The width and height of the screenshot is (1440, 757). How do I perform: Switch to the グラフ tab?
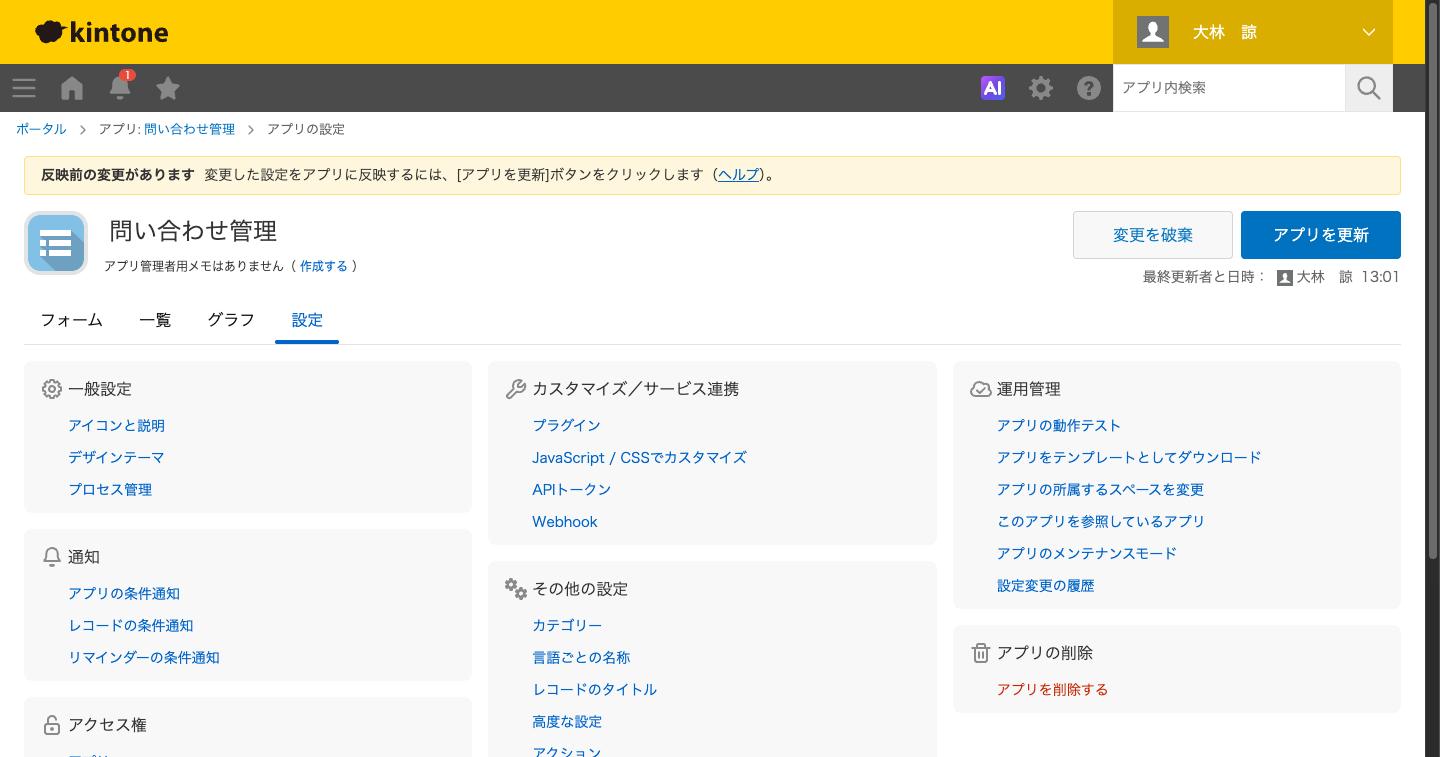231,320
